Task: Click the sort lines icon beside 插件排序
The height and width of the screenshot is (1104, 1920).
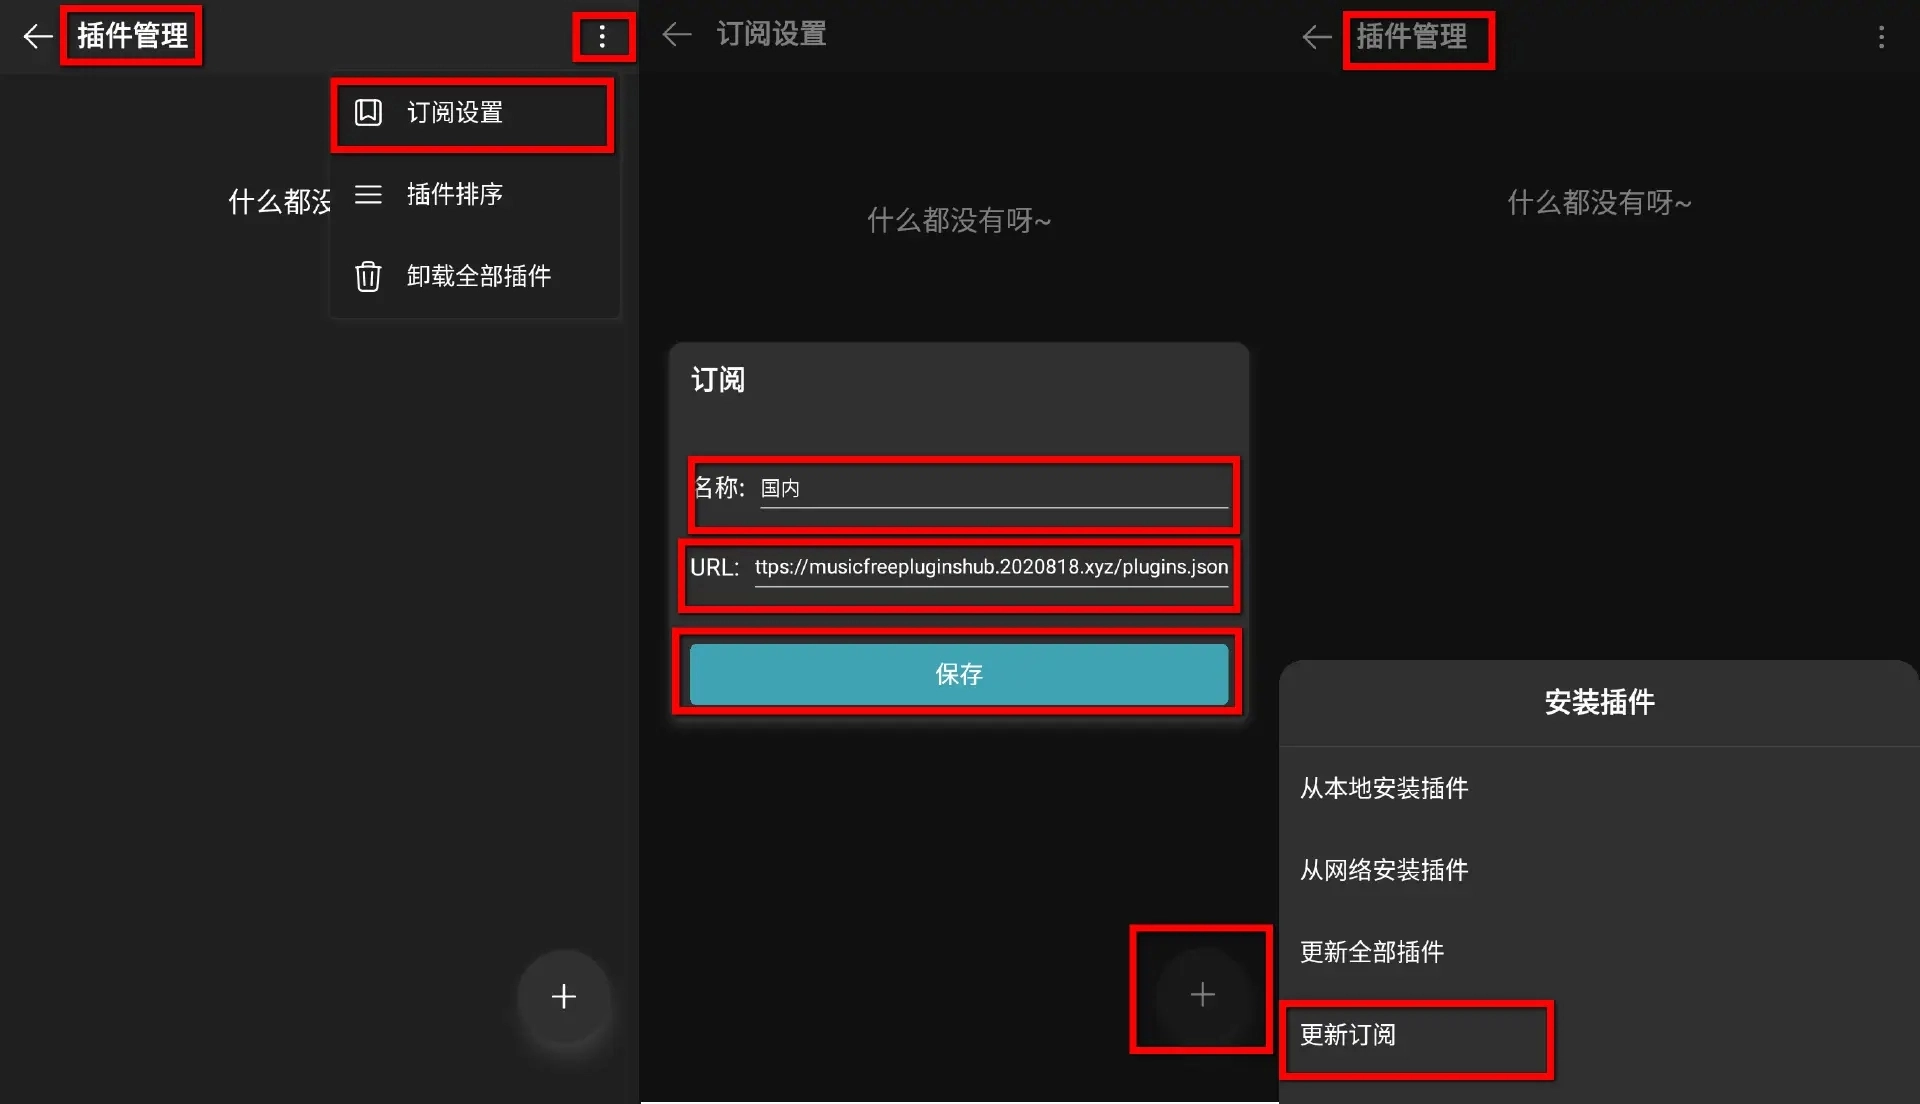Action: coord(368,194)
